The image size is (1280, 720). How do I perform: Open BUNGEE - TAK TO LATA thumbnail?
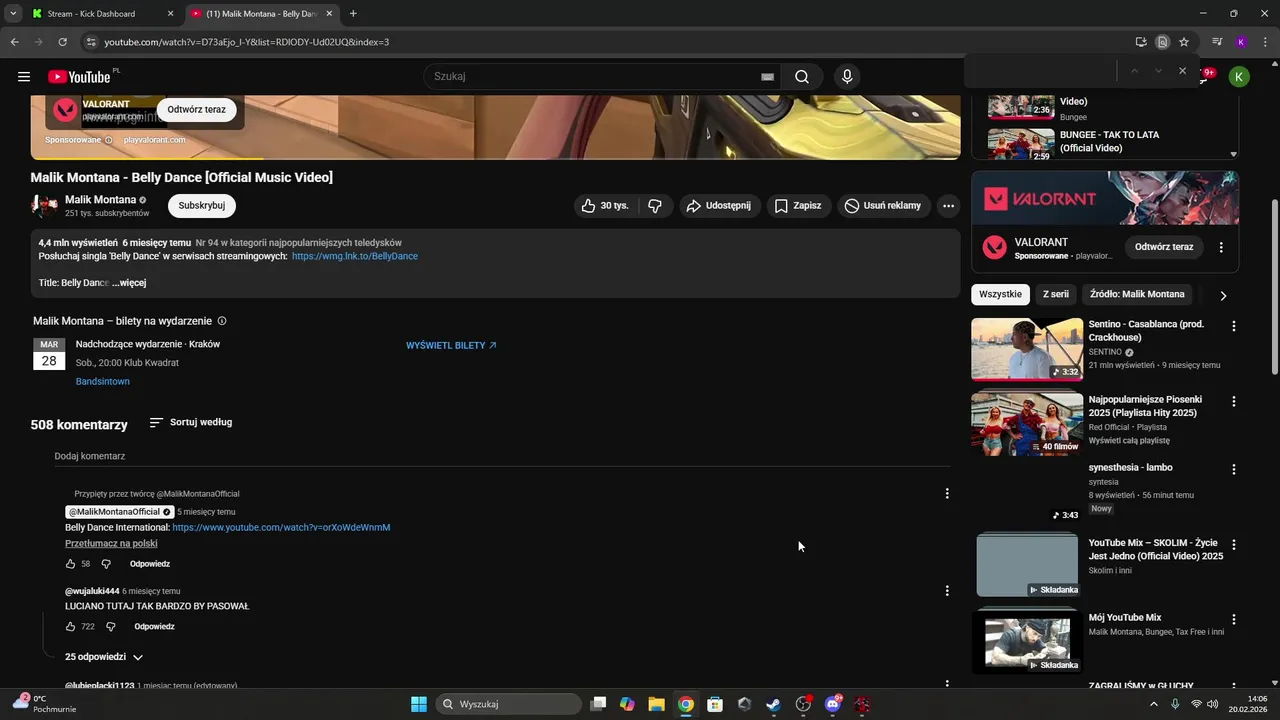(x=1021, y=144)
